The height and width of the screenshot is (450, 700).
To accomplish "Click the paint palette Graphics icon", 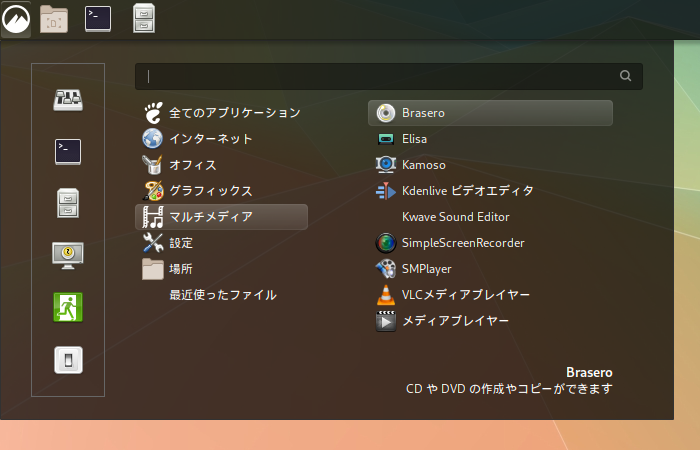I will coord(153,191).
